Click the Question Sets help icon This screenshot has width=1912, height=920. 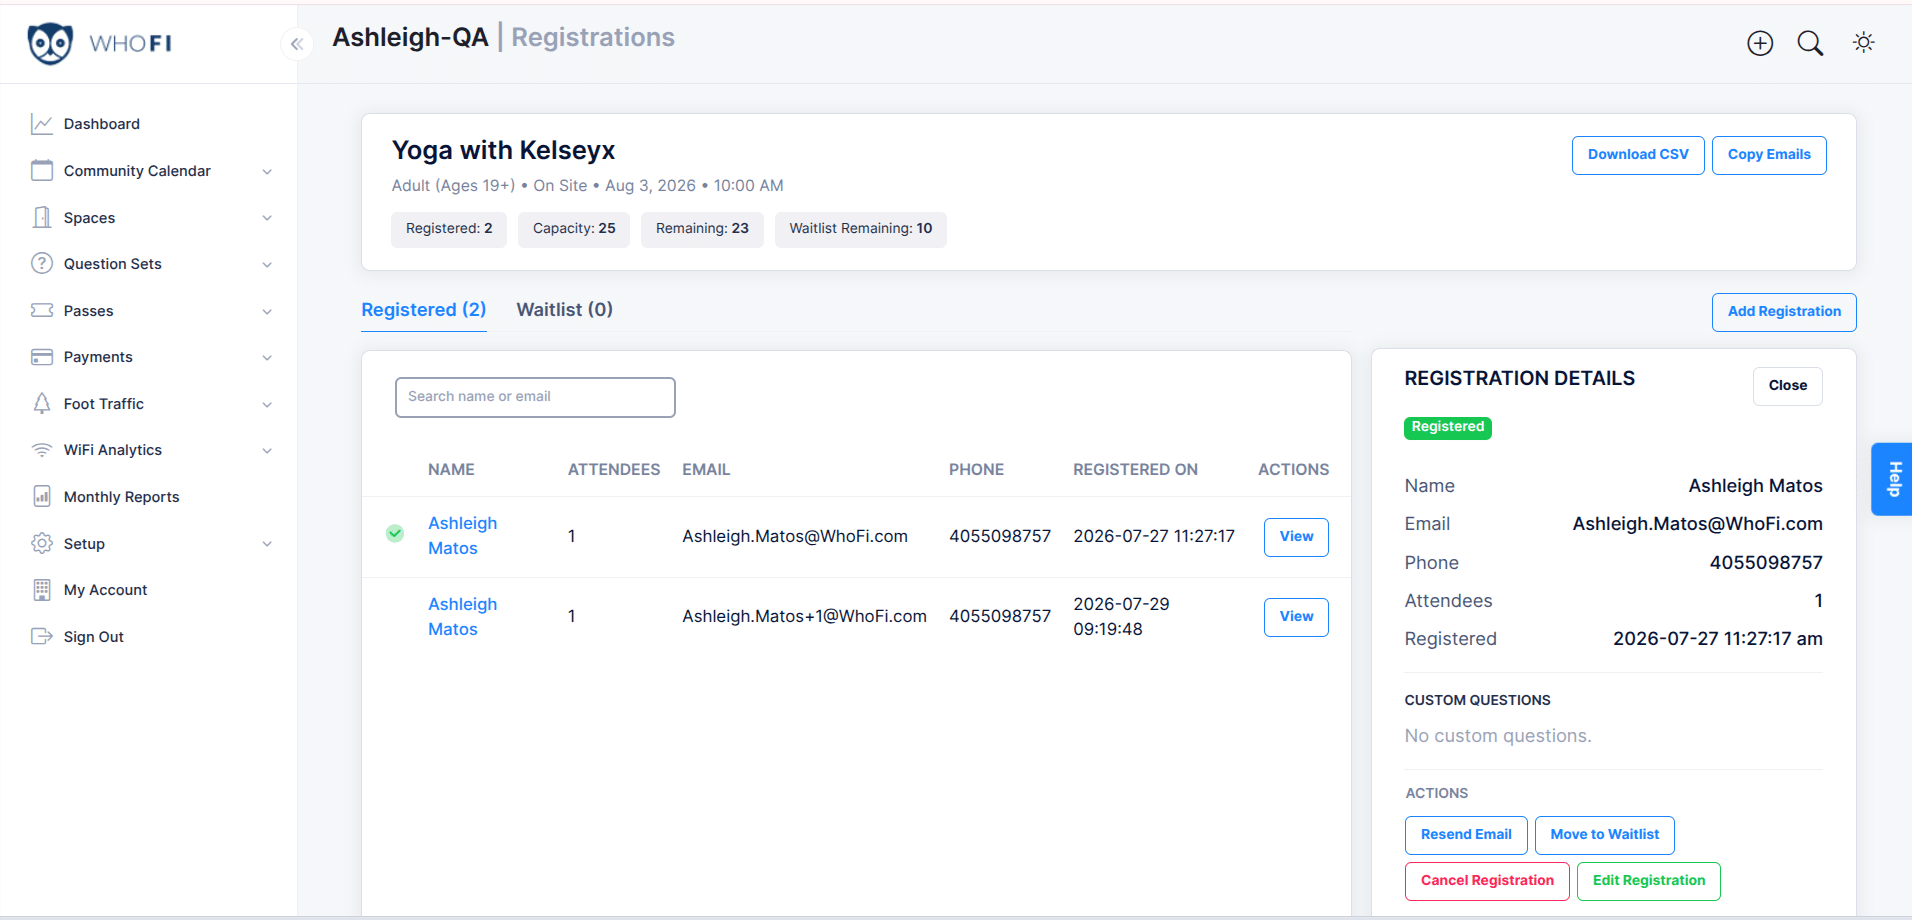[x=42, y=264]
